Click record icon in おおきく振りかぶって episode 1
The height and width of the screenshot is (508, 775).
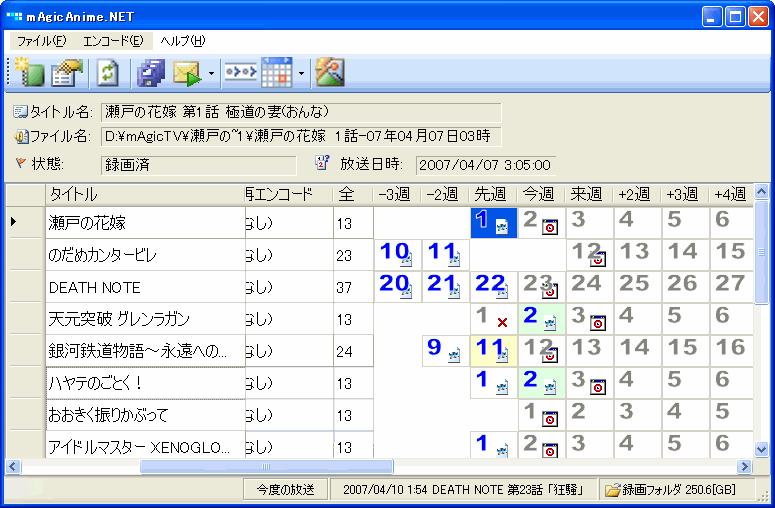tap(550, 419)
